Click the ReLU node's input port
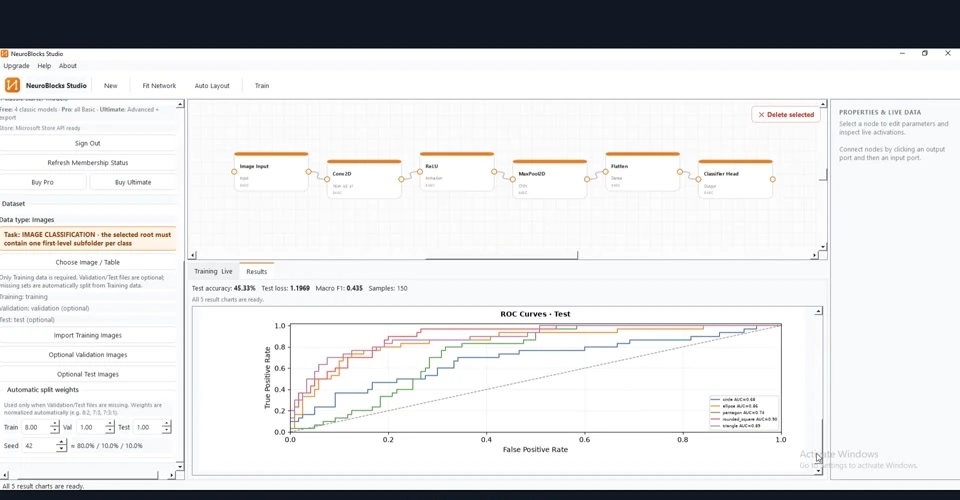960x500 pixels. pyautogui.click(x=419, y=172)
